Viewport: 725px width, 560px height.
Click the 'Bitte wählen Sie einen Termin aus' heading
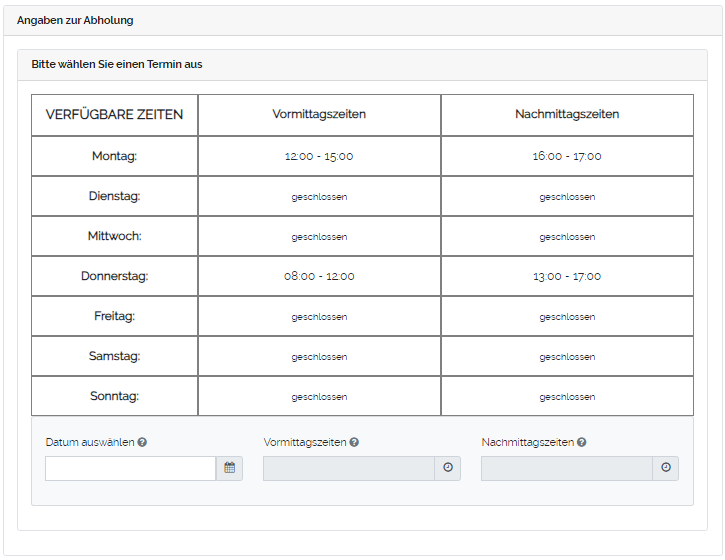(x=117, y=64)
